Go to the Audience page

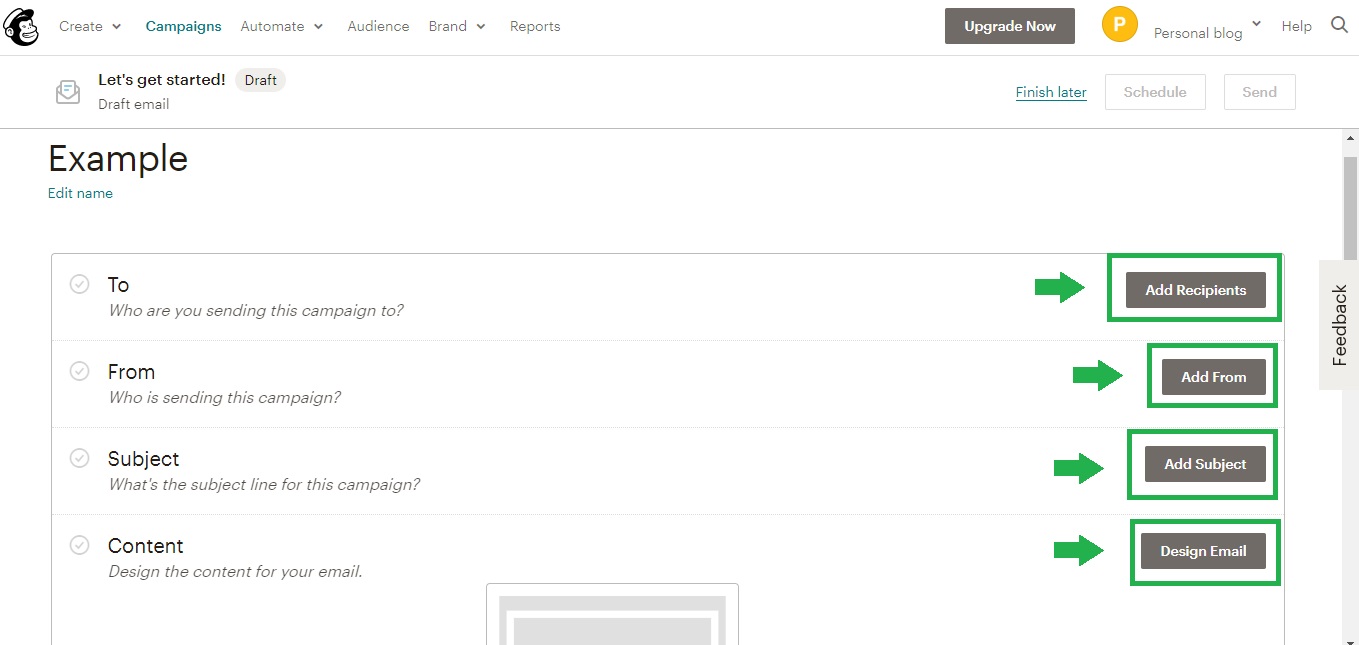click(378, 26)
